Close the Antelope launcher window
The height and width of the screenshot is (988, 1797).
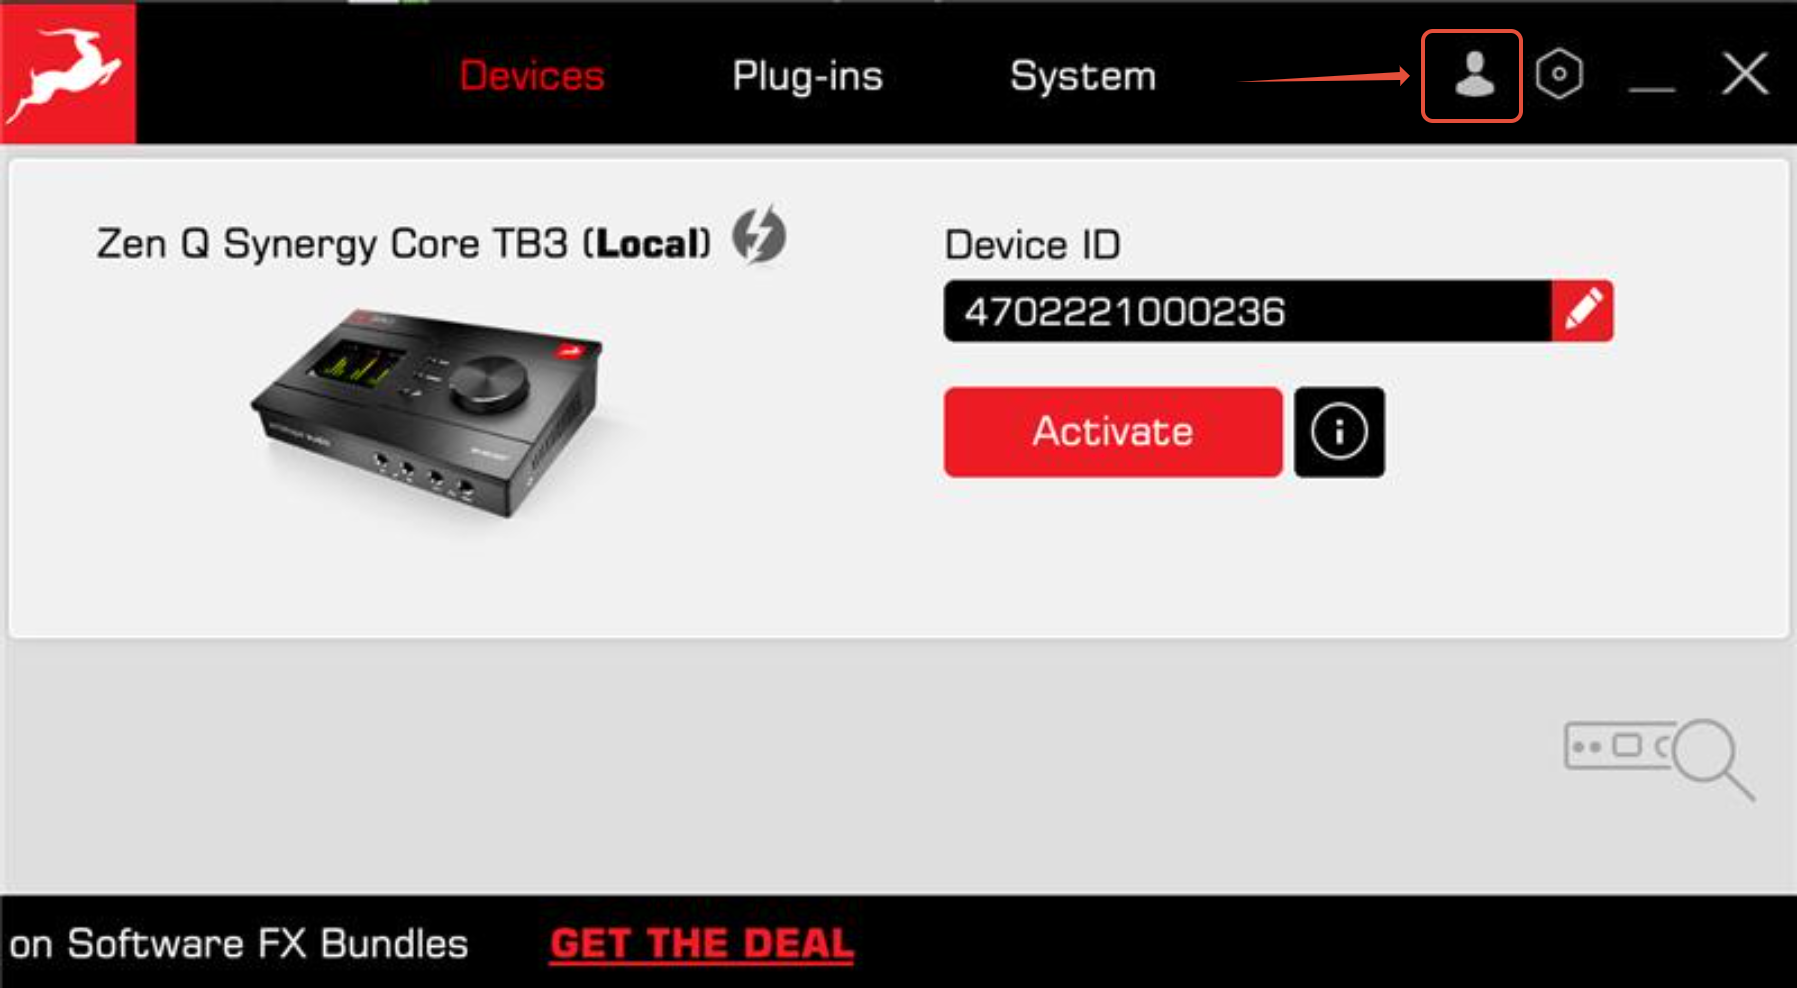pyautogui.click(x=1745, y=74)
